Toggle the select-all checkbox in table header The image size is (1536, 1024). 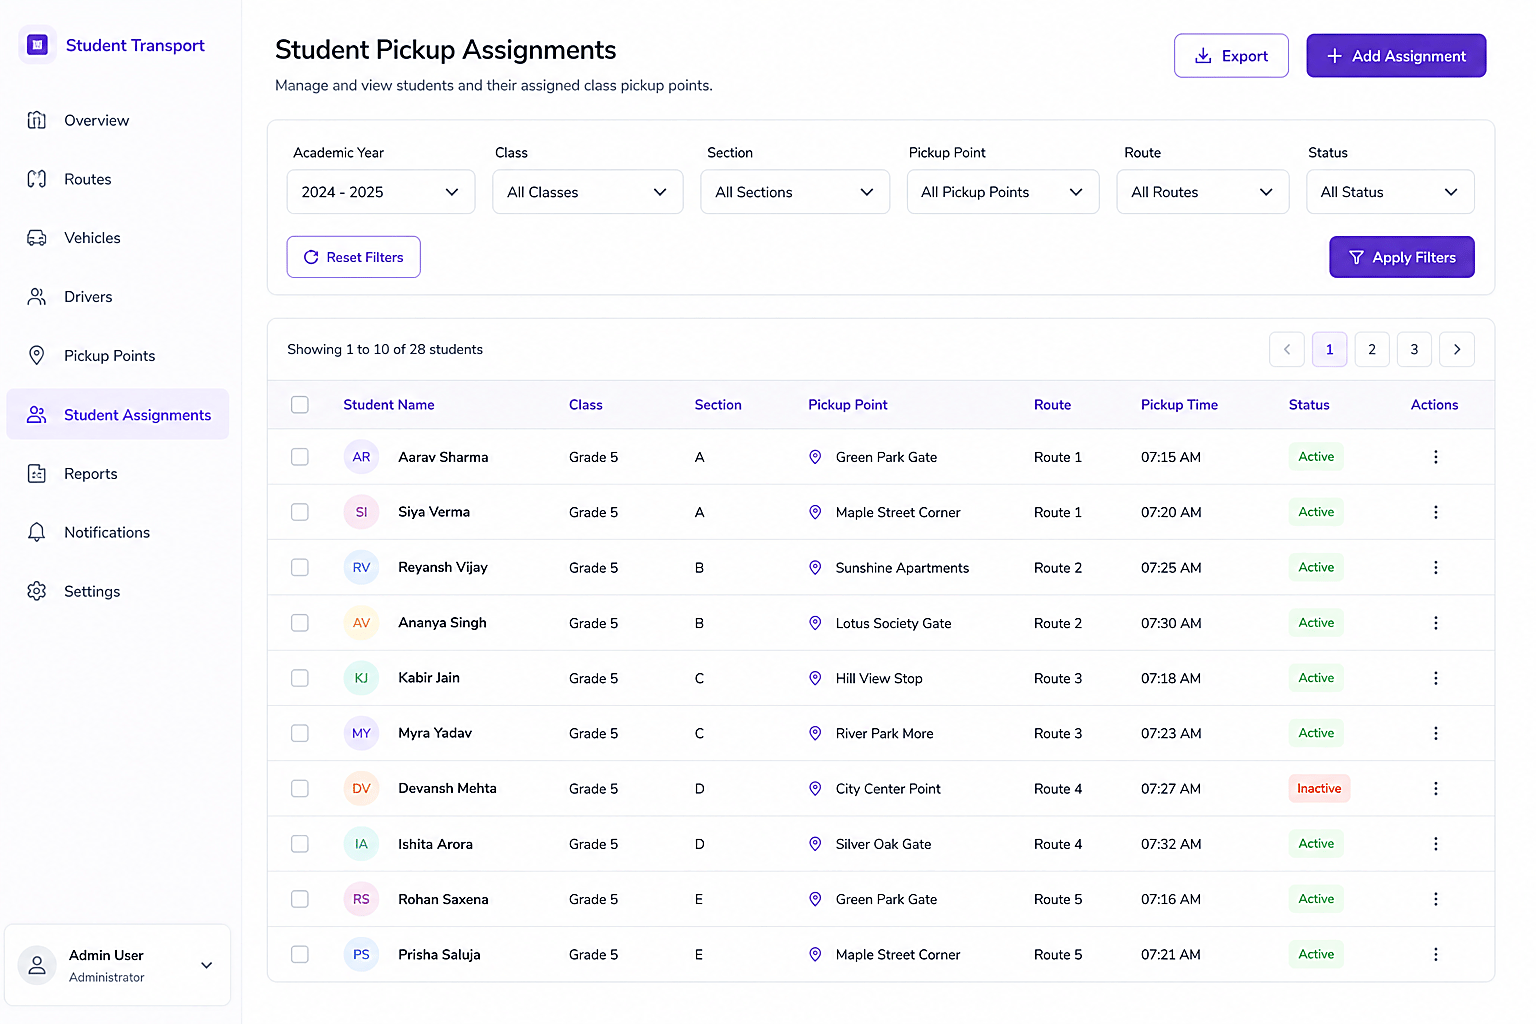(x=300, y=405)
